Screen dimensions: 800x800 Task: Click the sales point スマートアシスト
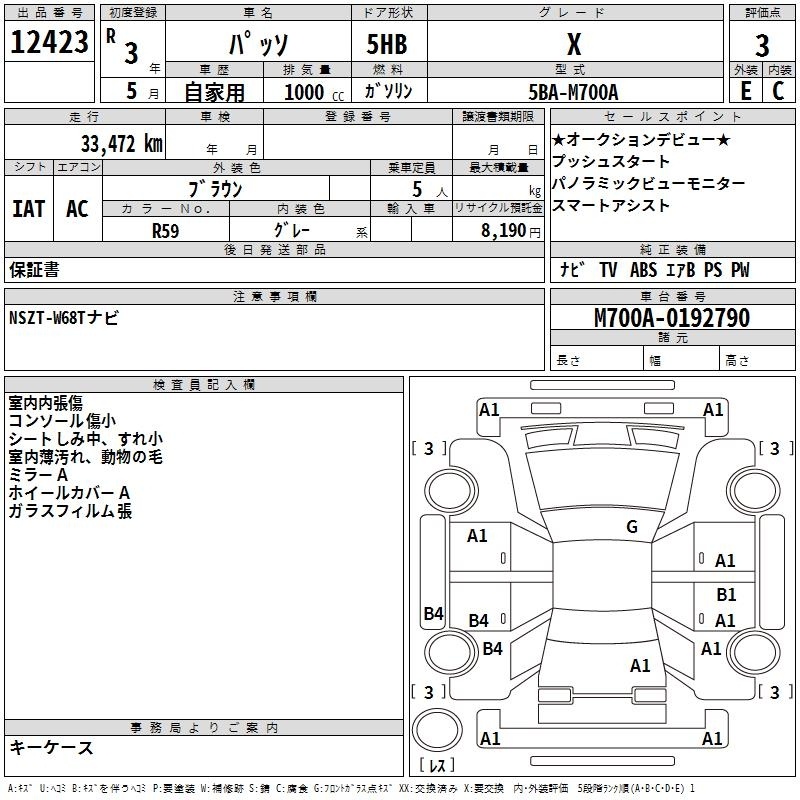611,206
